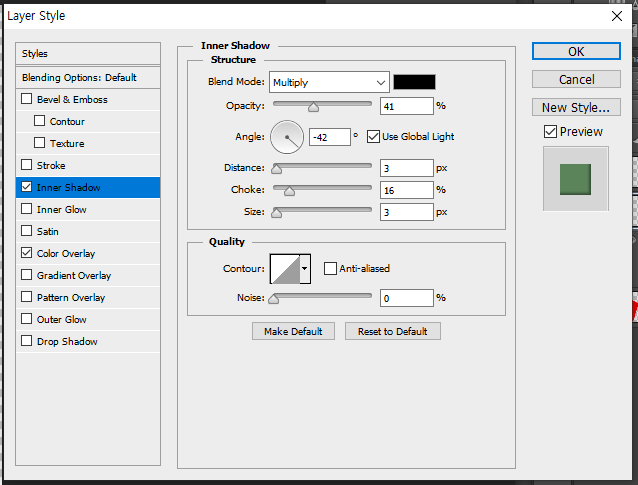Select the Bevel & Emboss style row
Image resolution: width=638 pixels, height=485 pixels.
click(x=88, y=99)
